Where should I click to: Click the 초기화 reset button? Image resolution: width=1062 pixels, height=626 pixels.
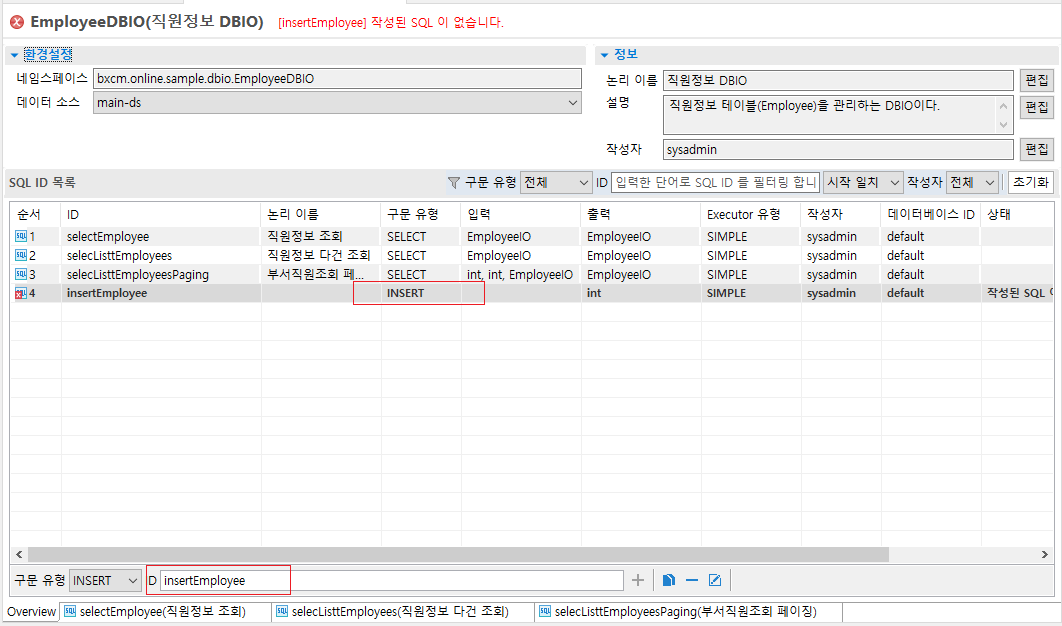(1029, 182)
